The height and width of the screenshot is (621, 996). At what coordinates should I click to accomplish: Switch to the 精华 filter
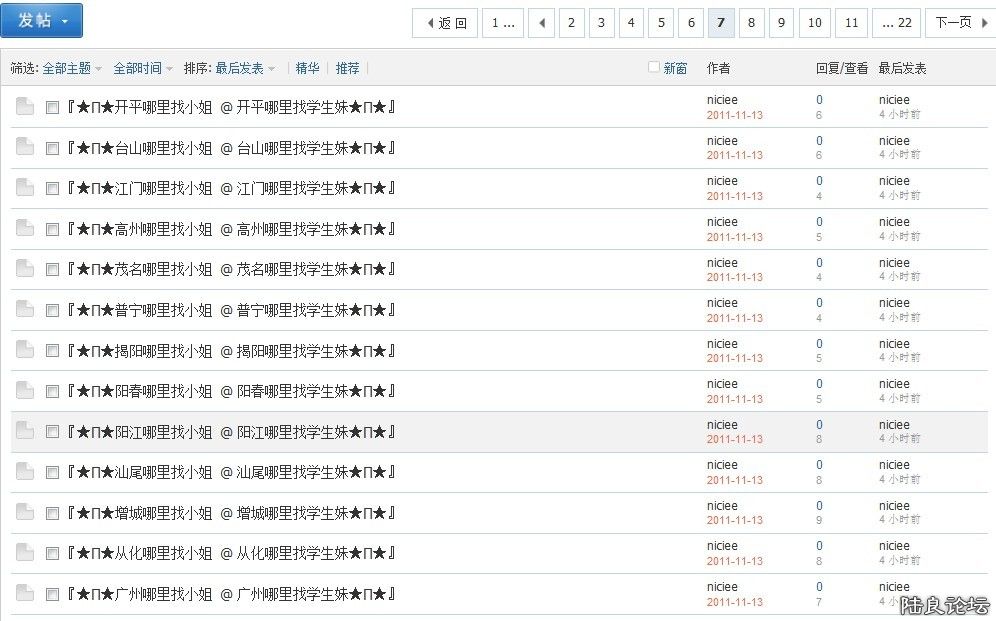click(308, 68)
